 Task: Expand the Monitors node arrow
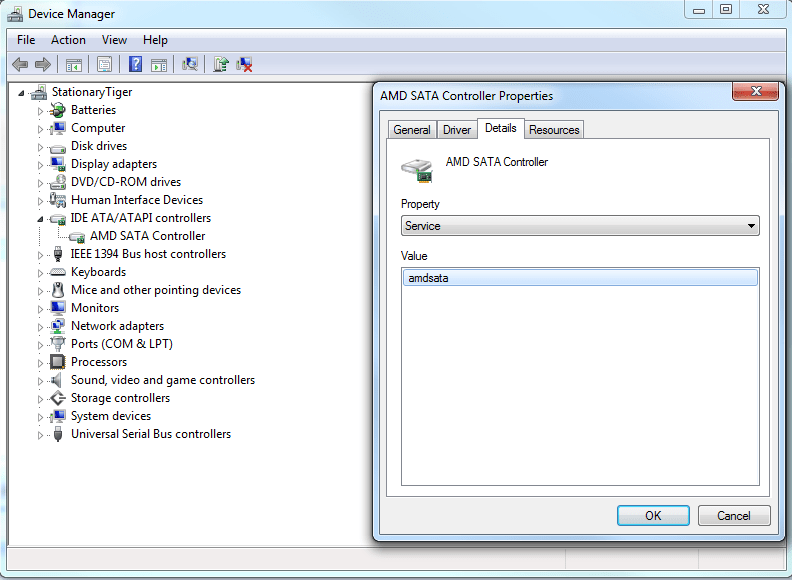click(40, 309)
